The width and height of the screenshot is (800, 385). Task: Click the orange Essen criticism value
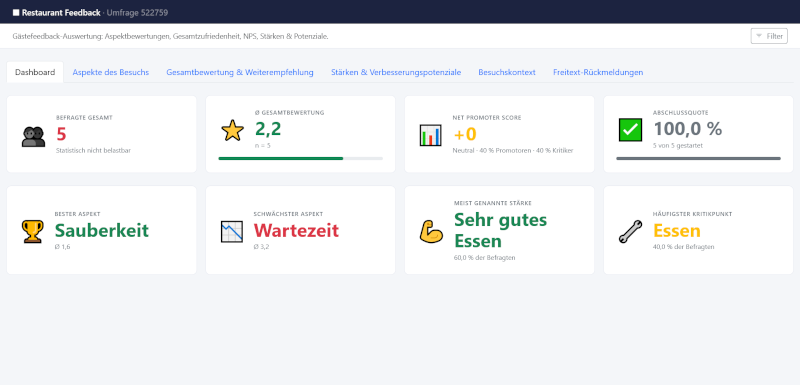pyautogui.click(x=677, y=230)
